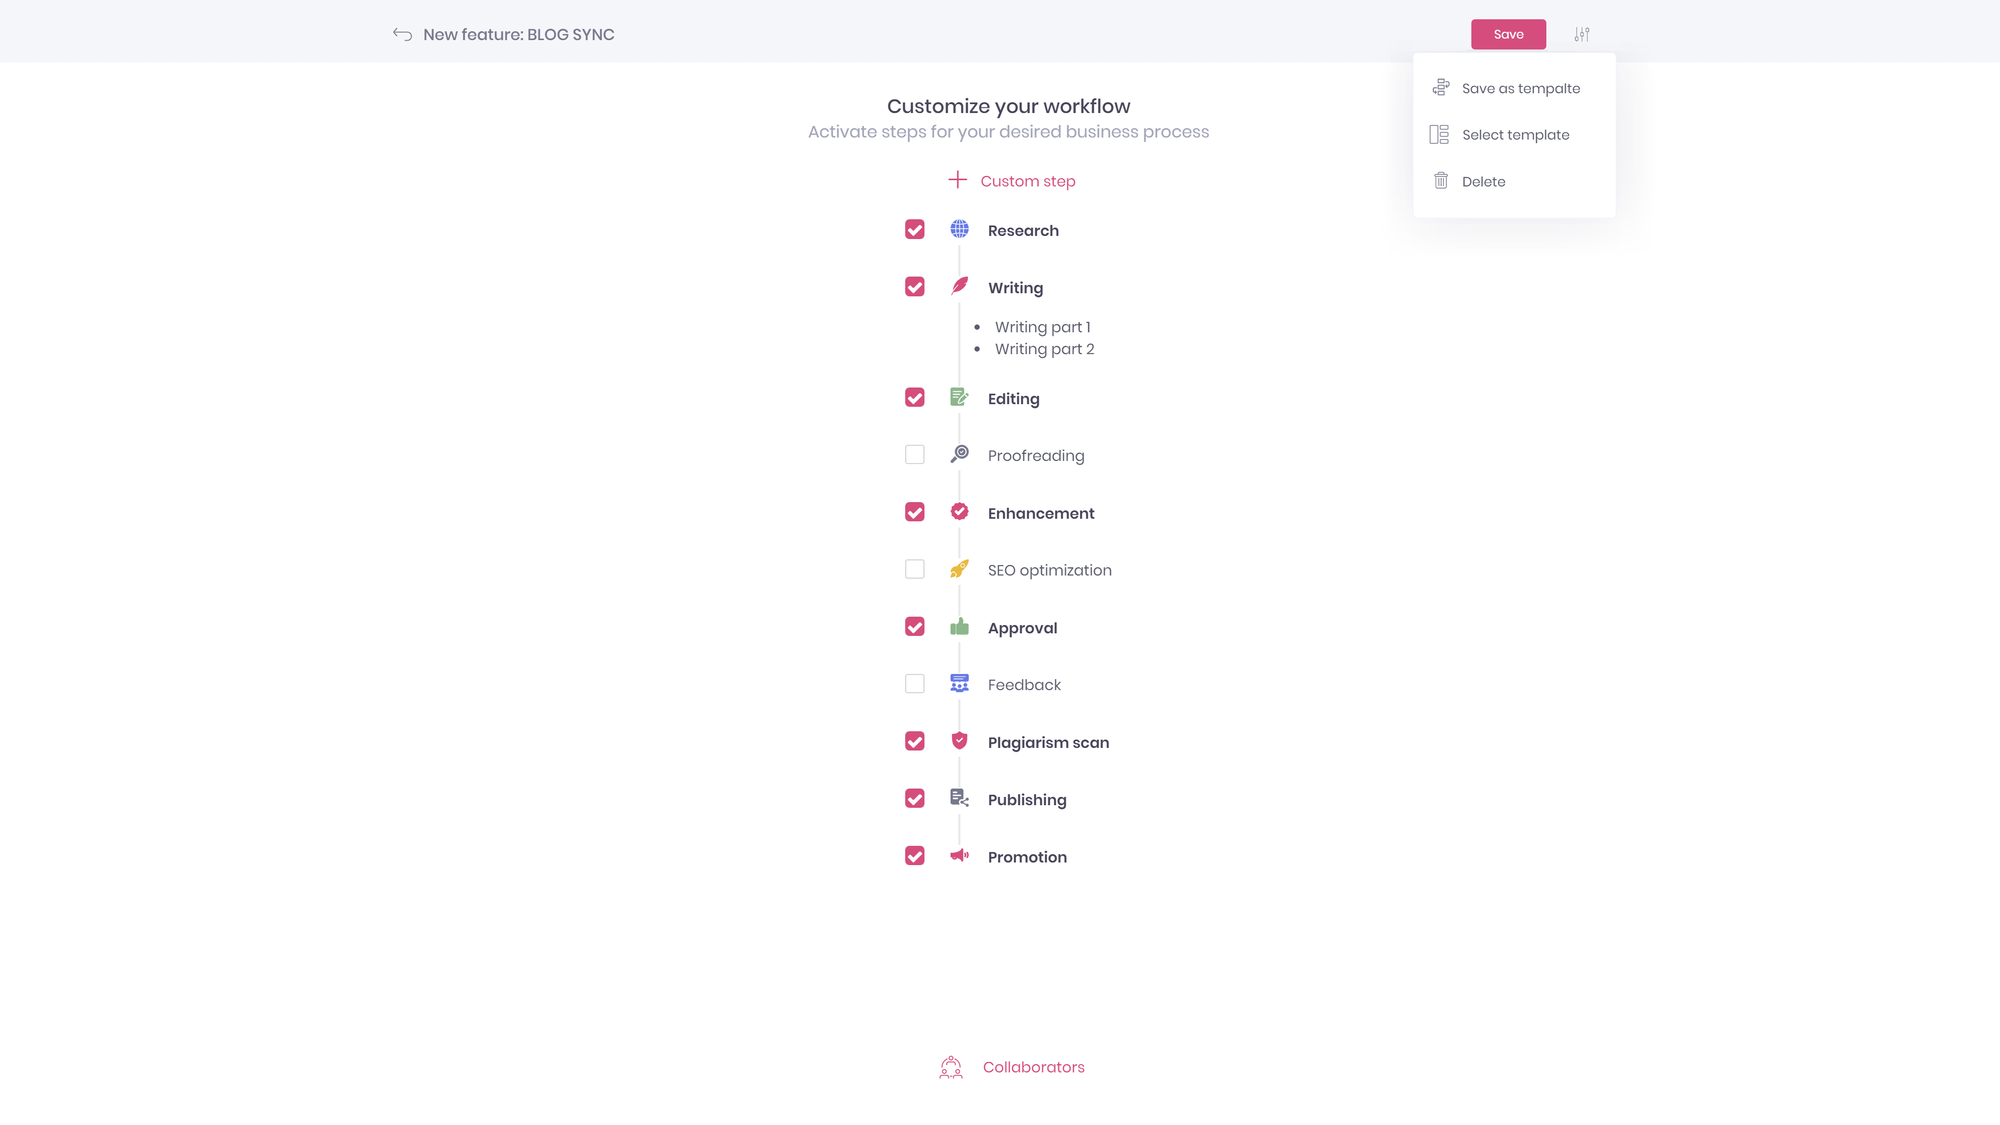
Task: Click the Custom step link
Action: [1027, 180]
